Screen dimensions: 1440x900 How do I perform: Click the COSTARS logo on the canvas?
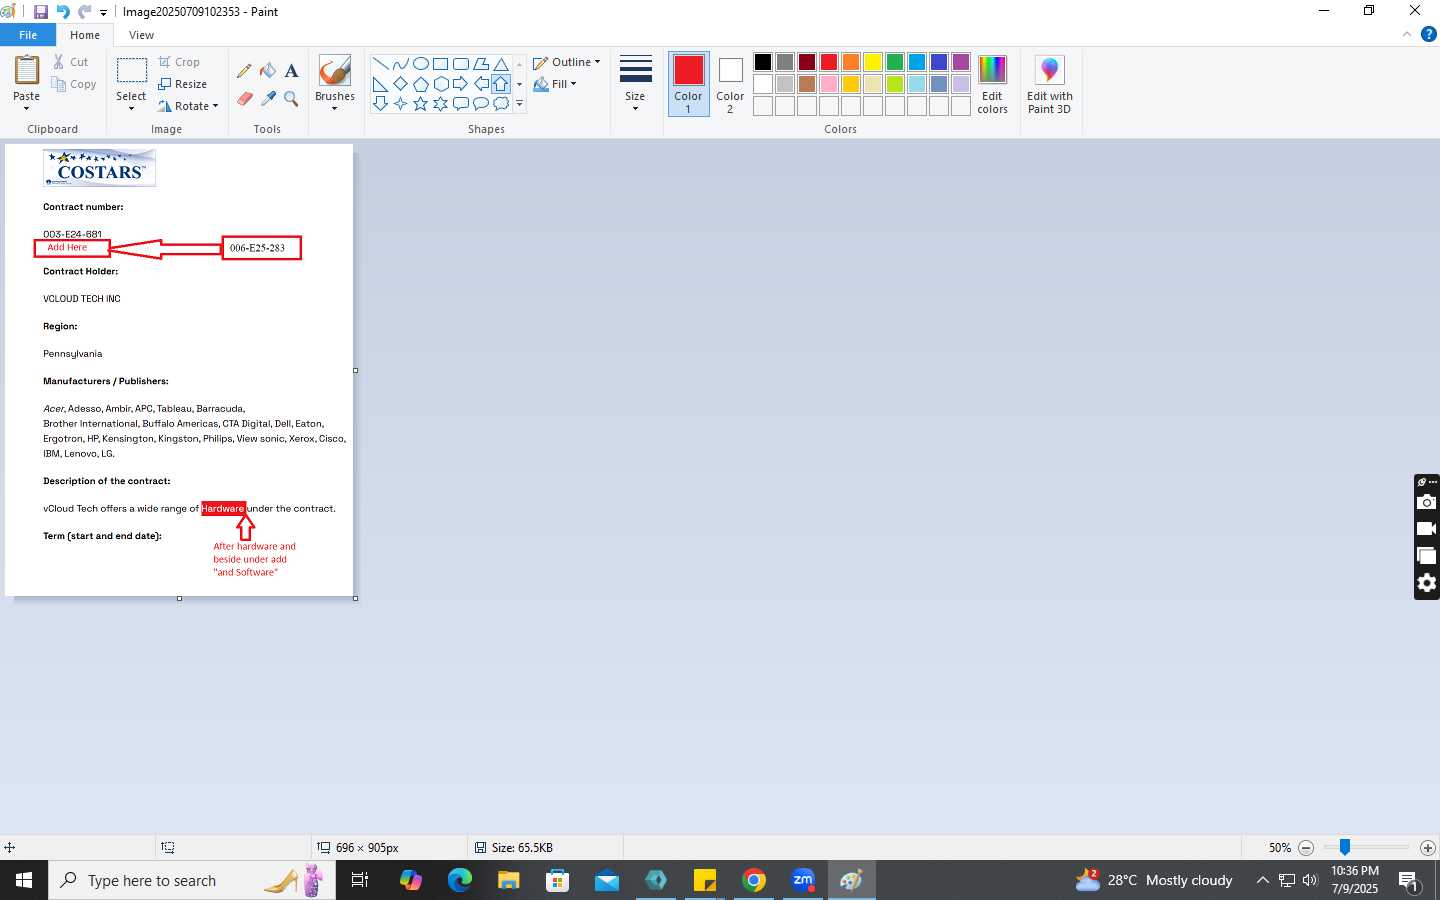99,168
